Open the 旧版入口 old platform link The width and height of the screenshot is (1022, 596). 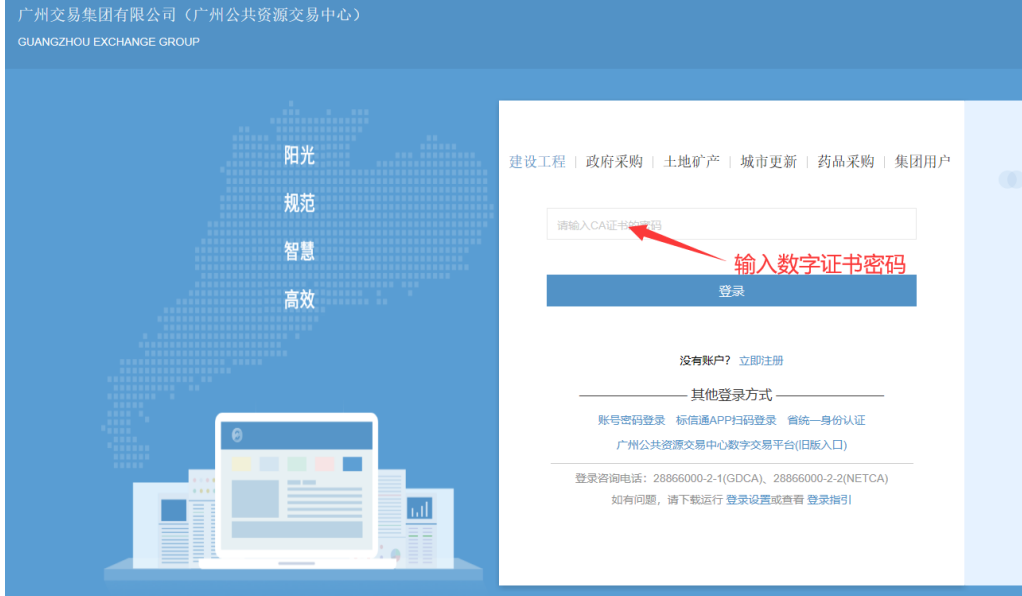click(x=731, y=445)
